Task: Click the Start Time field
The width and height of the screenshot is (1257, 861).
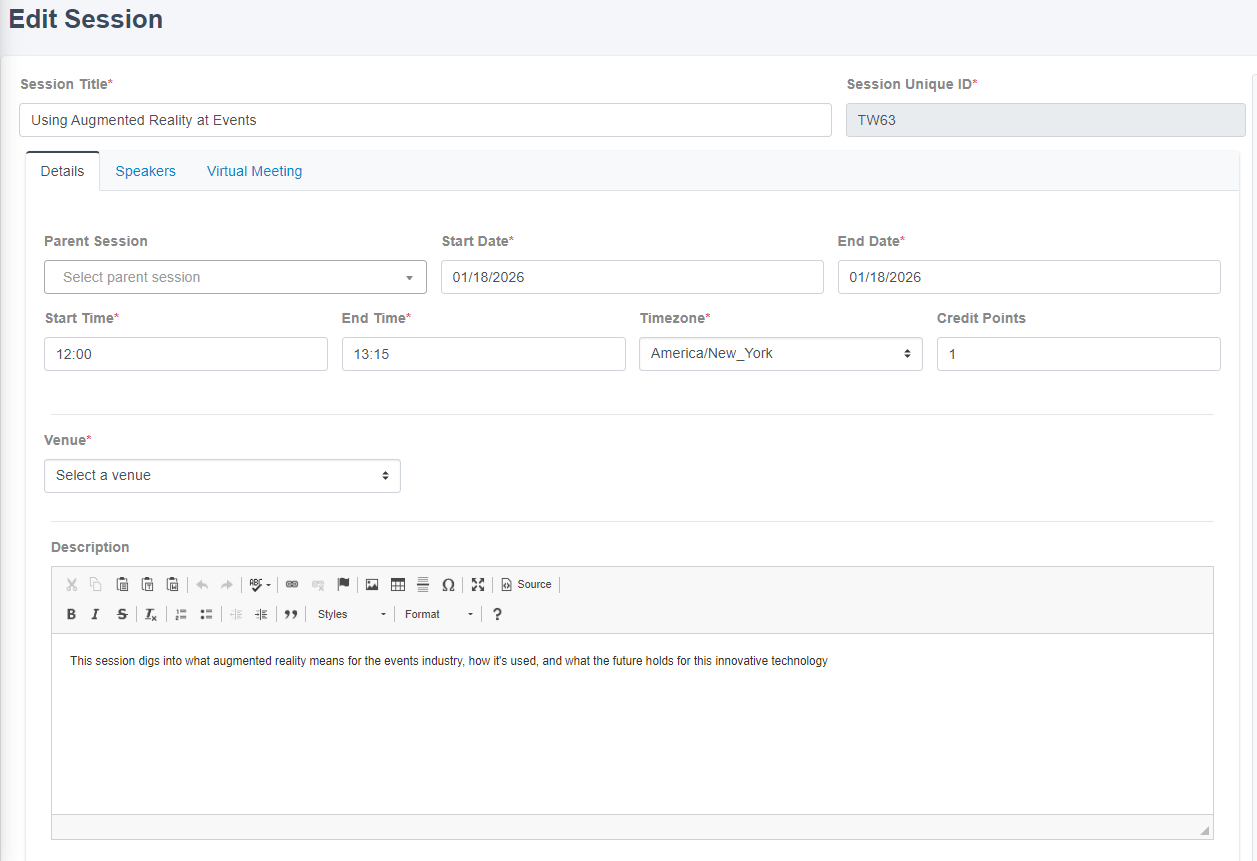Action: pos(186,354)
